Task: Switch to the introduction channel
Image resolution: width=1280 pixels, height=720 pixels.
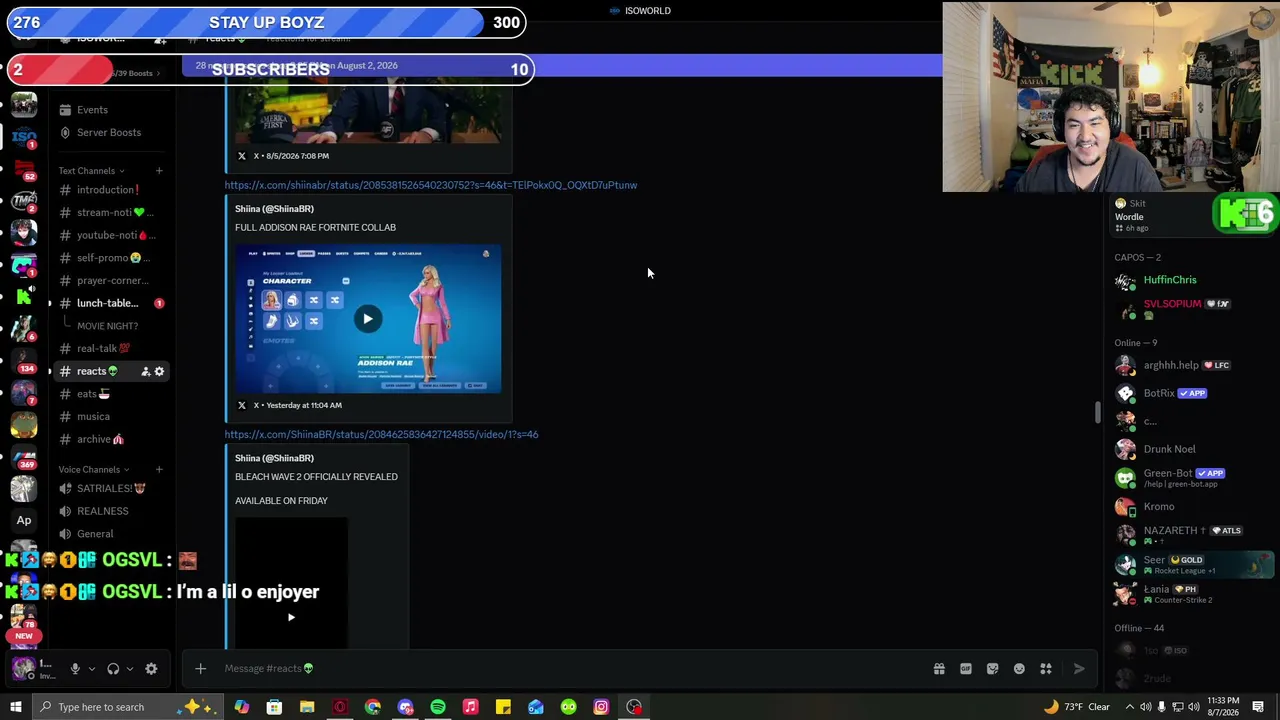Action: (x=110, y=190)
